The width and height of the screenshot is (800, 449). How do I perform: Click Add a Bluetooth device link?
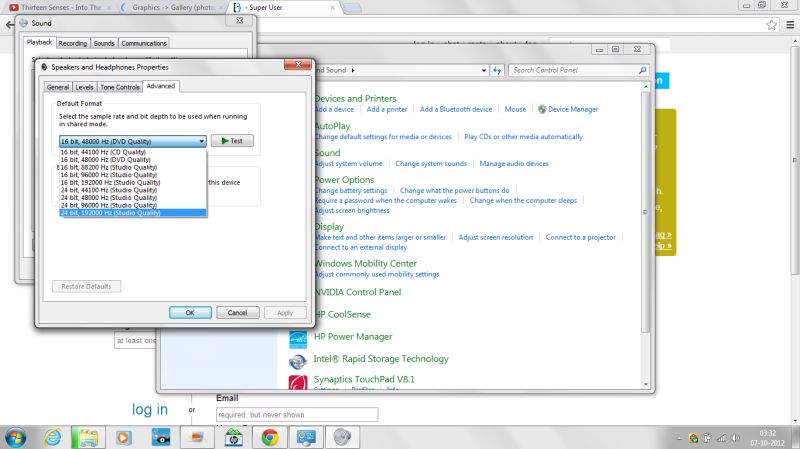456,109
